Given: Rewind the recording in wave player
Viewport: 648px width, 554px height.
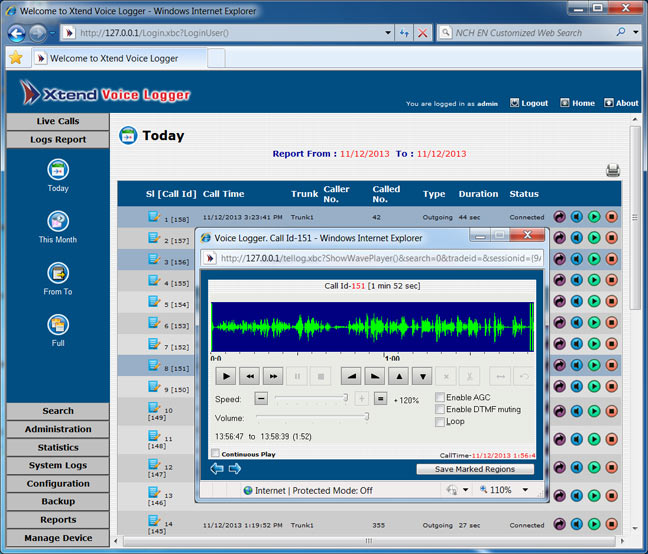Looking at the screenshot, I should tap(250, 376).
